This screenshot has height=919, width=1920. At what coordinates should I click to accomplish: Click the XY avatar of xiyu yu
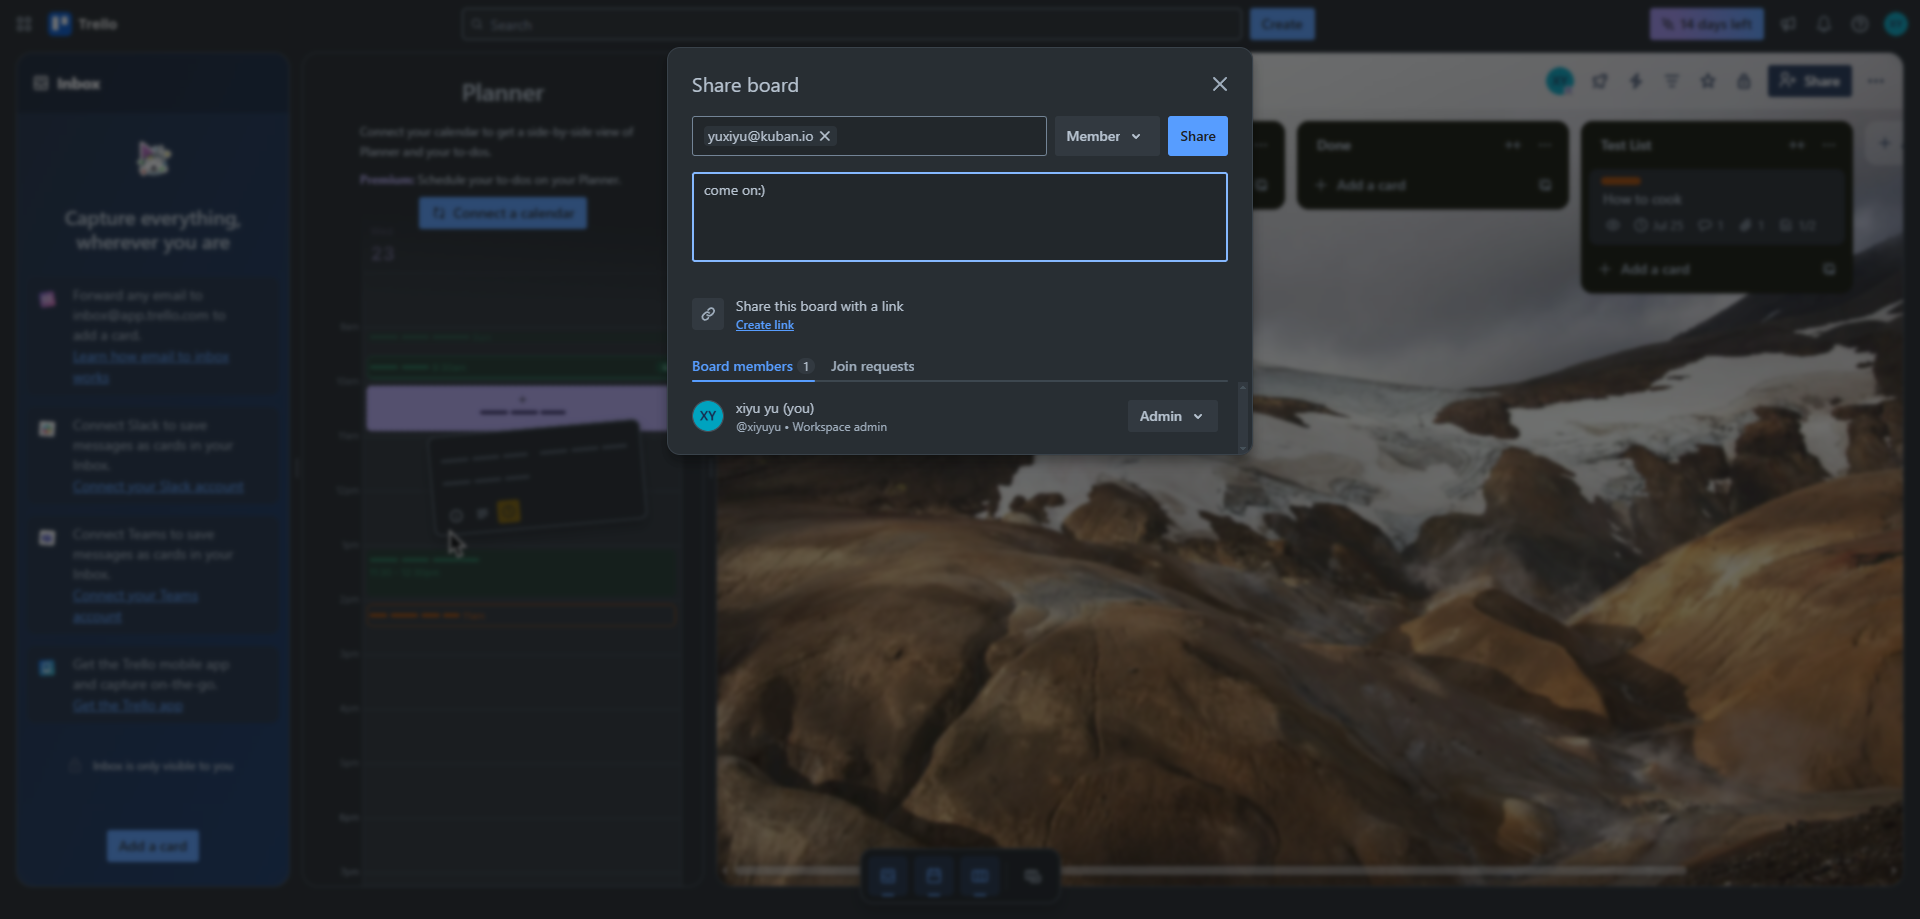pyautogui.click(x=708, y=416)
